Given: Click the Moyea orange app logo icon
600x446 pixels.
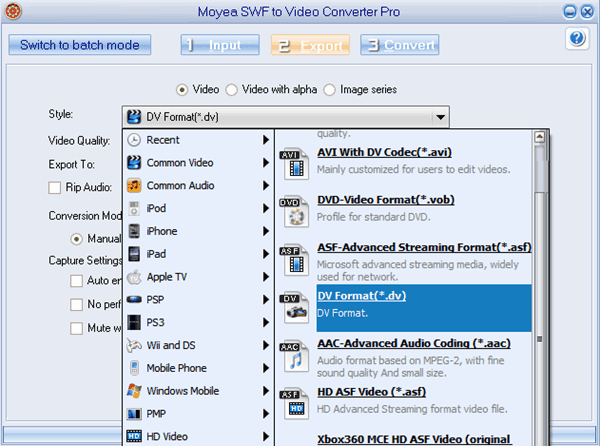Looking at the screenshot, I should tap(13, 11).
